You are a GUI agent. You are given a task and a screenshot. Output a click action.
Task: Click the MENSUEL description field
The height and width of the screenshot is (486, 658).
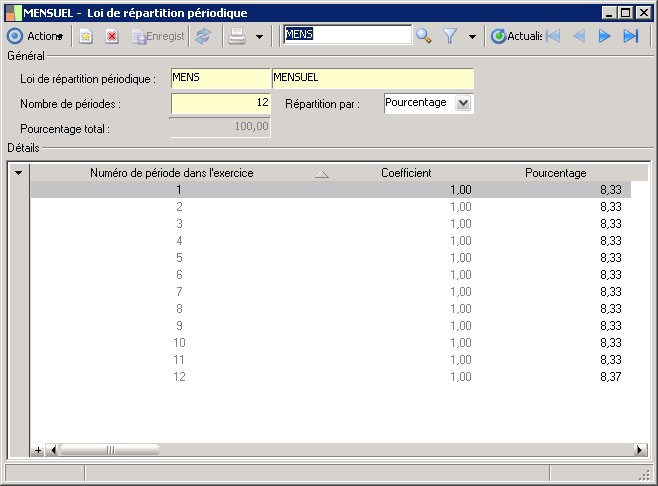(372, 78)
